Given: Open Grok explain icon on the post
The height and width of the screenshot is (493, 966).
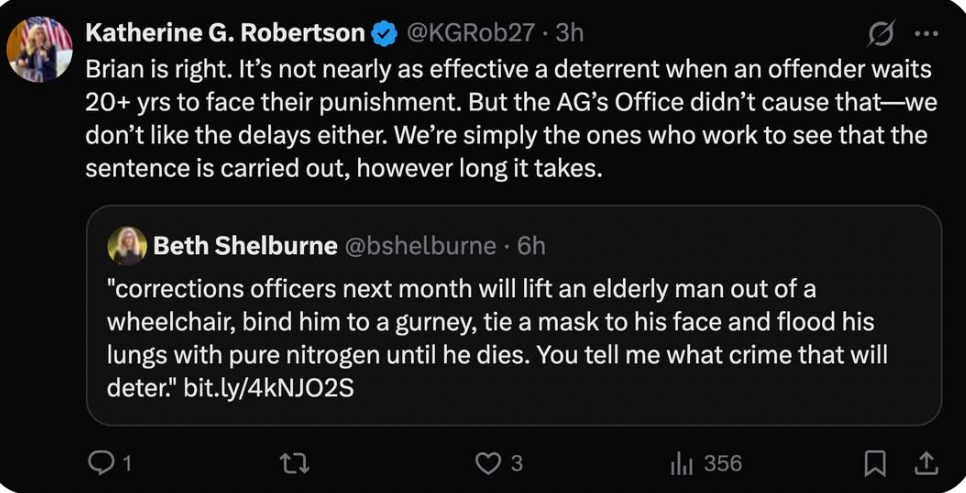Looking at the screenshot, I should click(x=881, y=34).
